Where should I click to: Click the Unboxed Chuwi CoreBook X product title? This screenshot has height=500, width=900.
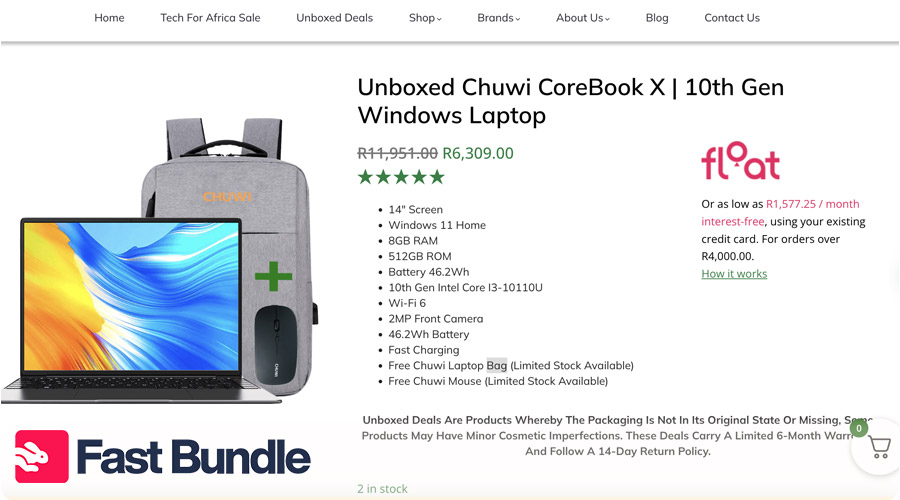point(571,101)
